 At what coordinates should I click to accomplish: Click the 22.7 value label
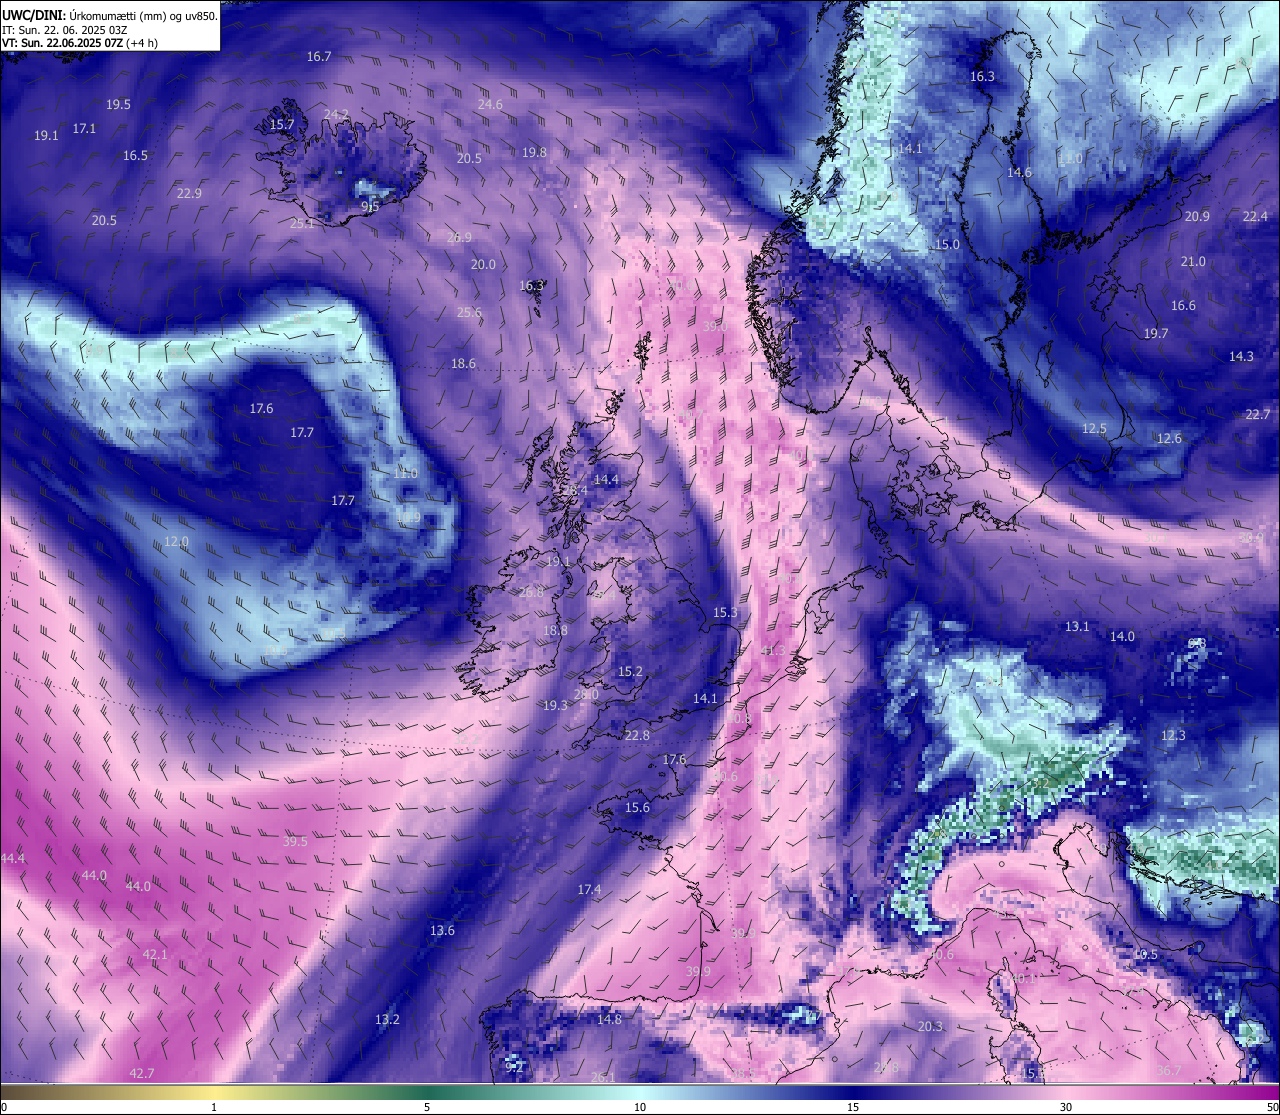(1258, 414)
